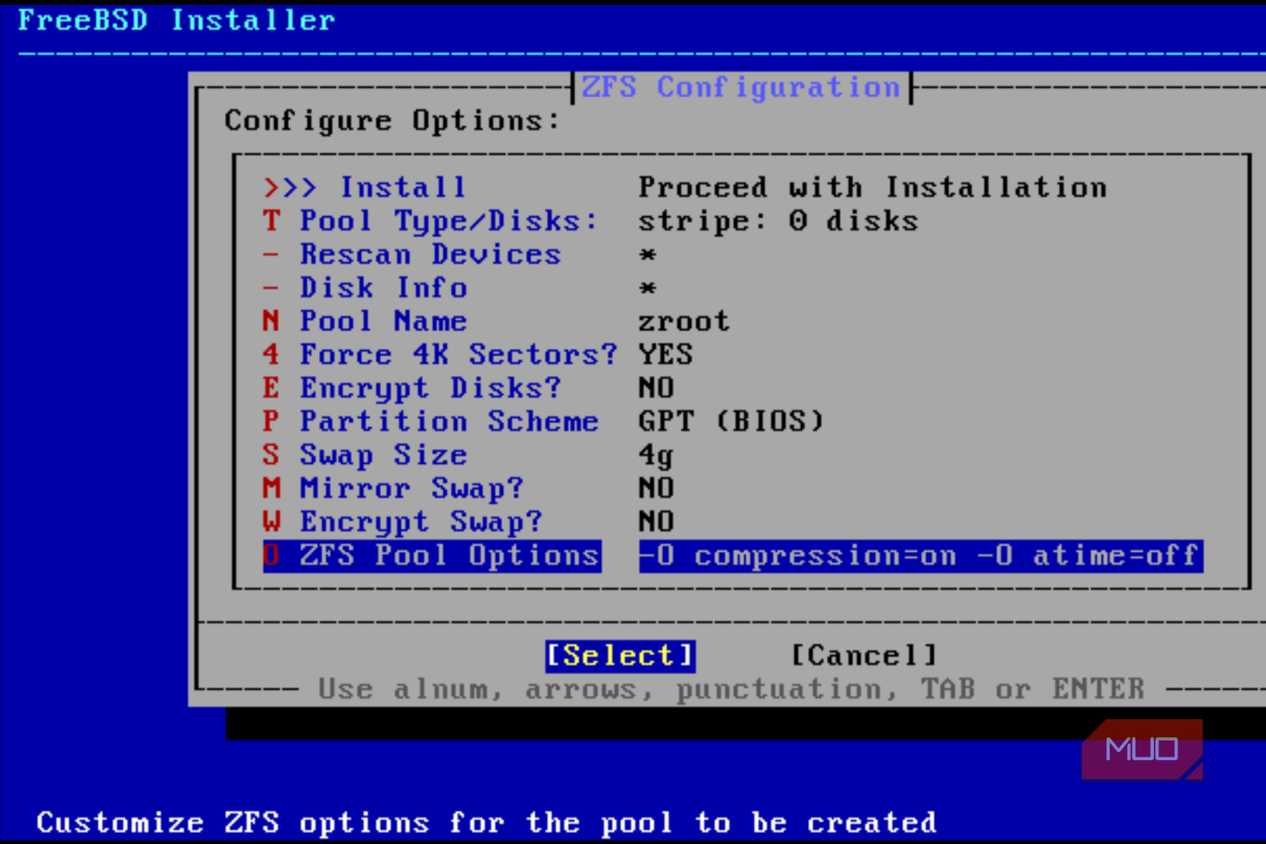Click NO value beside Encrypt Disks
Screen dimensions: 1266x844
[656, 388]
